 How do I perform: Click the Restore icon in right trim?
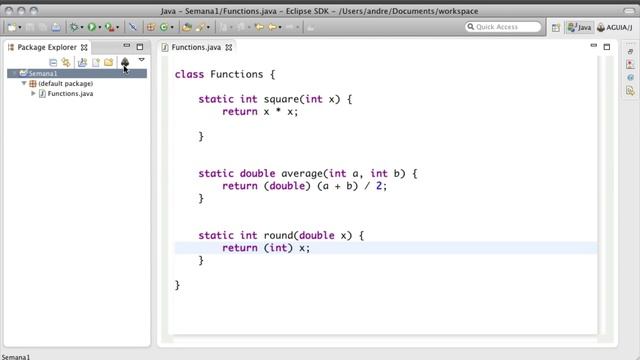(x=630, y=52)
